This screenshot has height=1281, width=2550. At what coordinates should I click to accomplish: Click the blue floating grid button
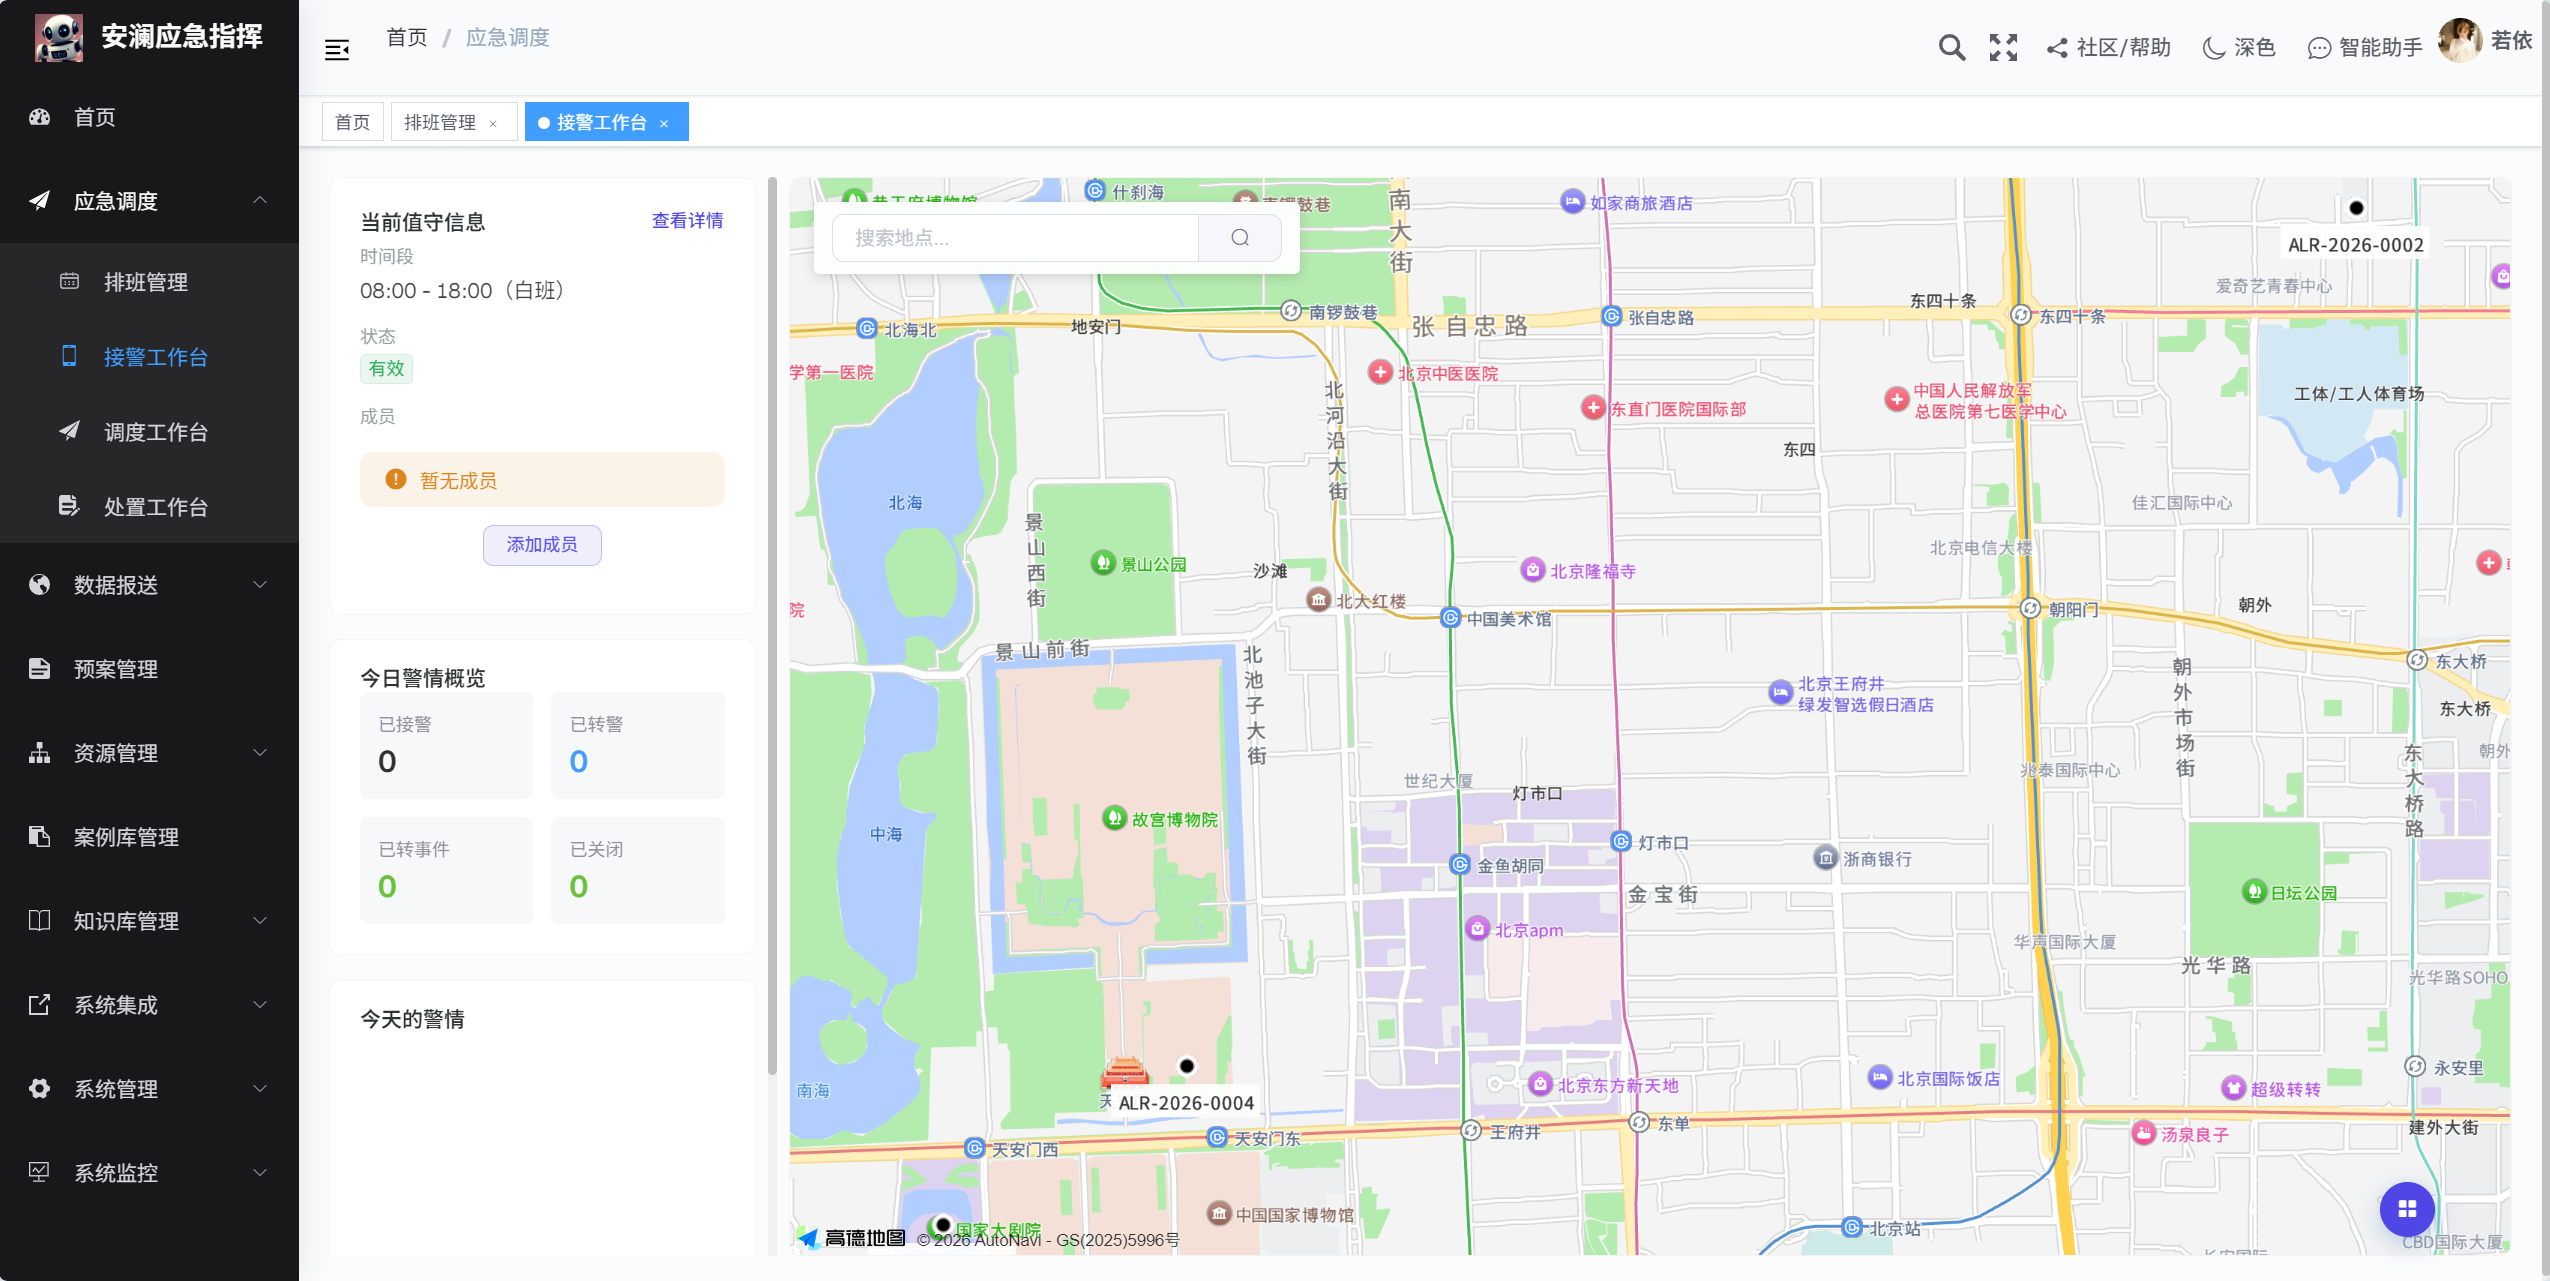(2406, 1209)
